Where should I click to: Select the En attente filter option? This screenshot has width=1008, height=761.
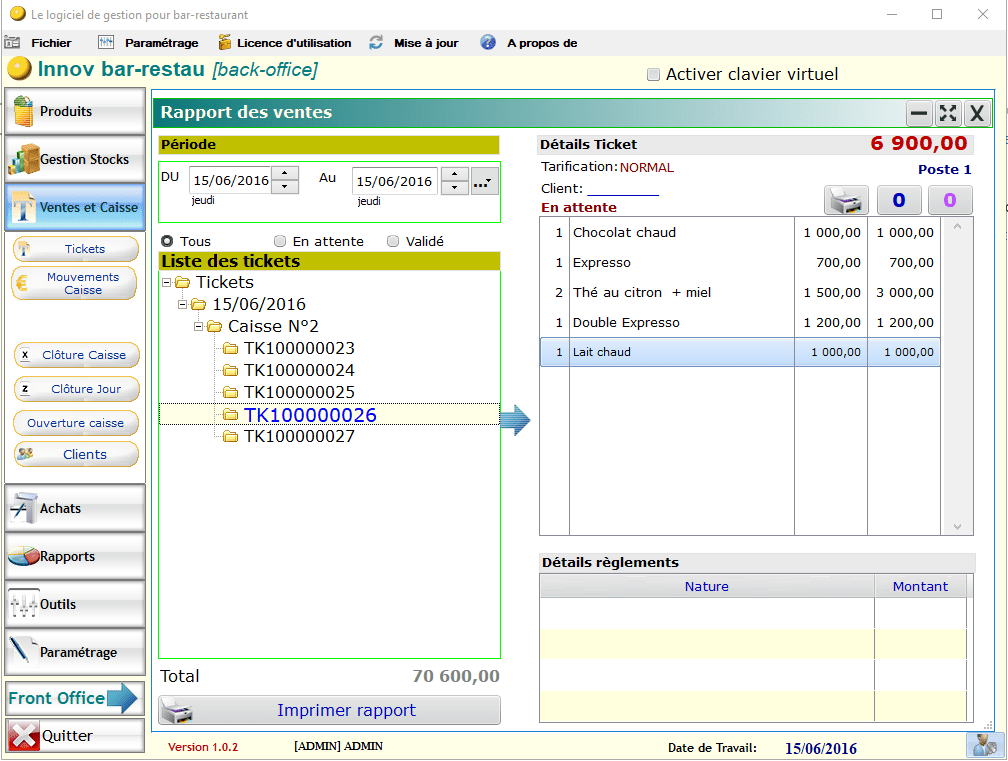[x=281, y=241]
